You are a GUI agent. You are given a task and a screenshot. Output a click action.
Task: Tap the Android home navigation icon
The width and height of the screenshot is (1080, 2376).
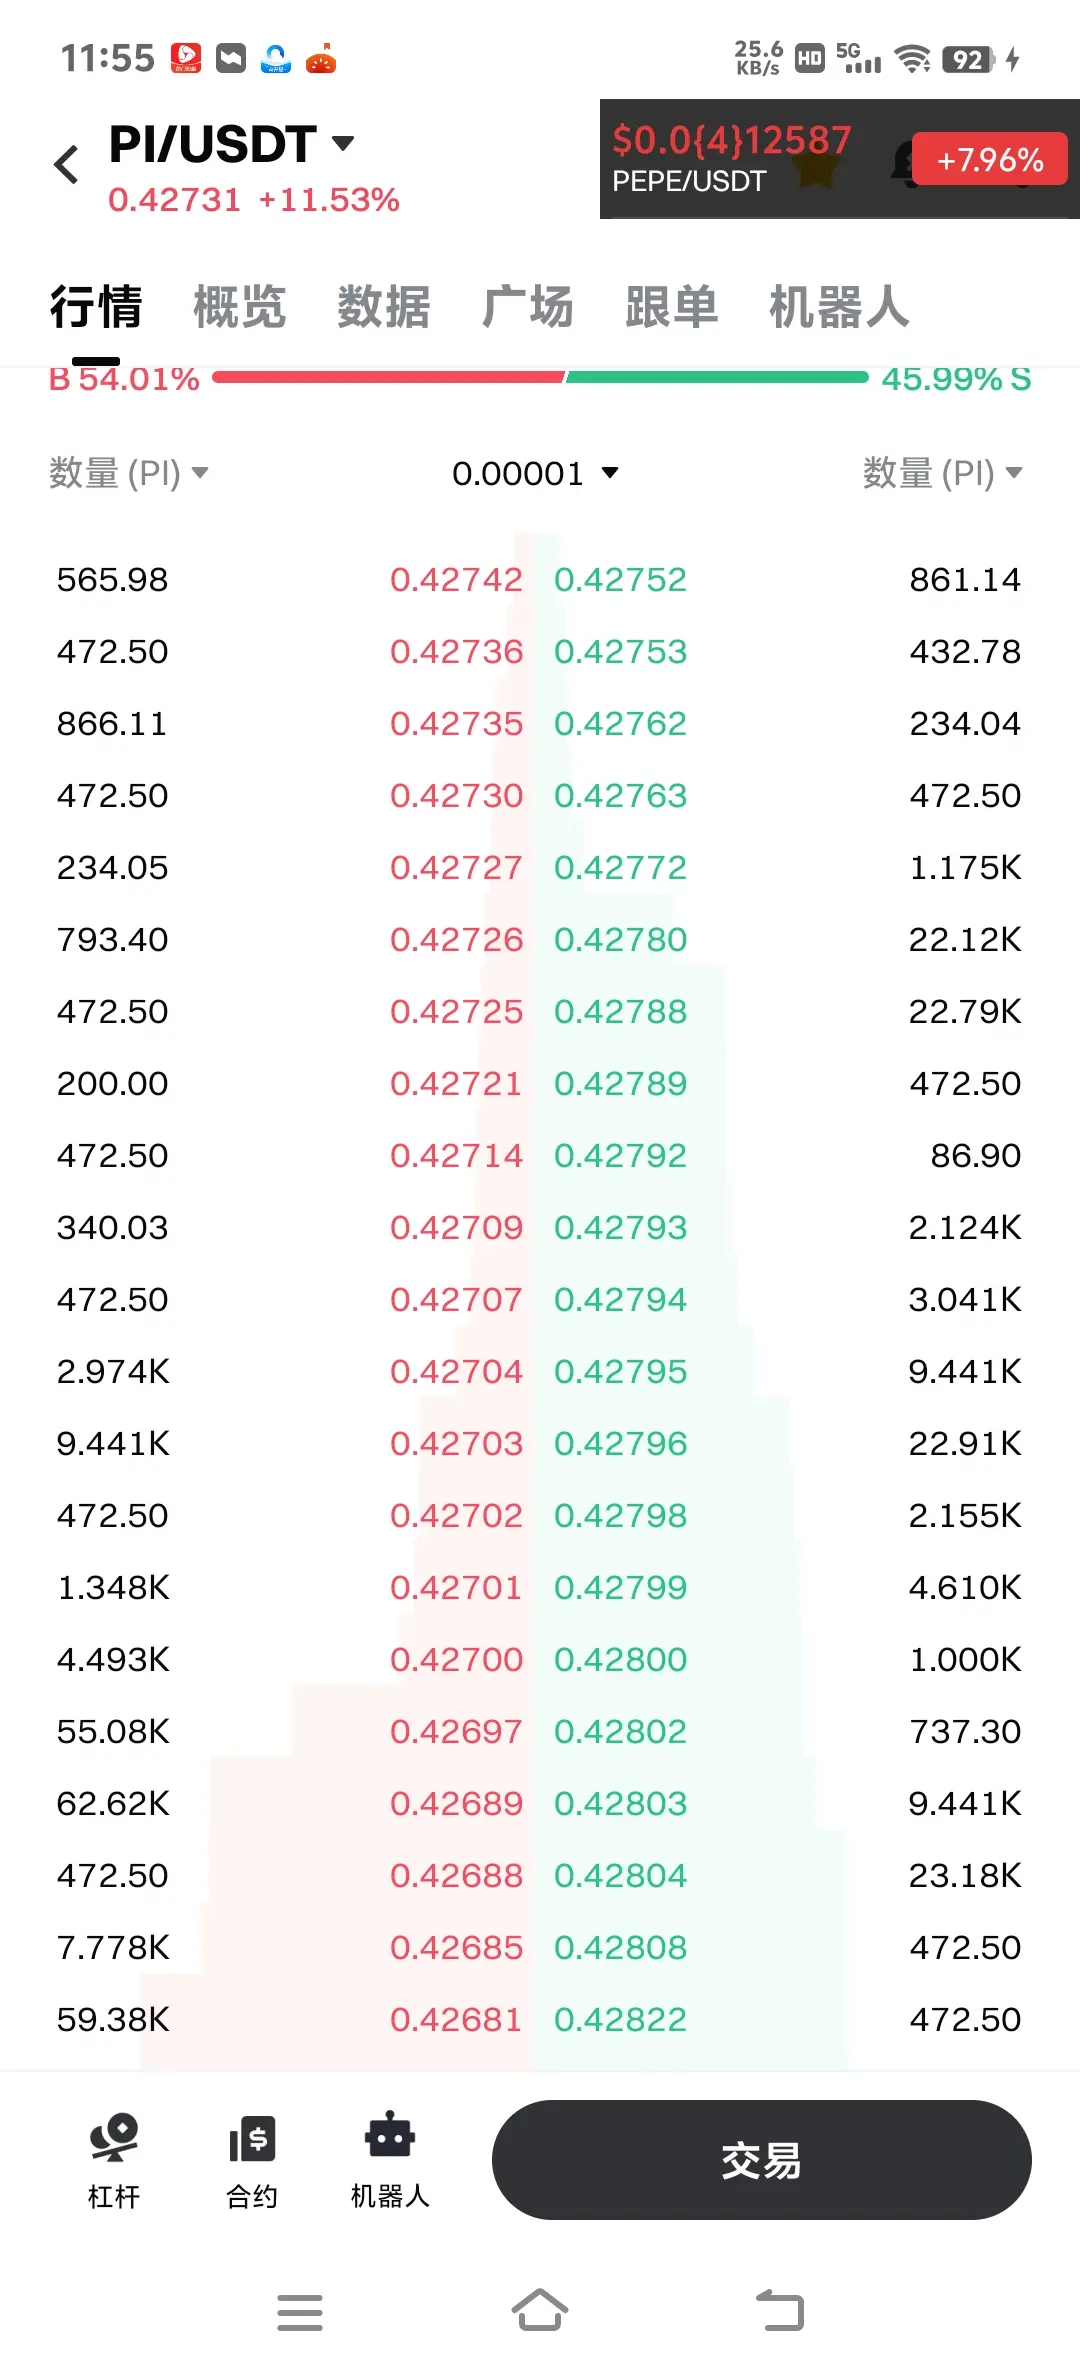540,2311
